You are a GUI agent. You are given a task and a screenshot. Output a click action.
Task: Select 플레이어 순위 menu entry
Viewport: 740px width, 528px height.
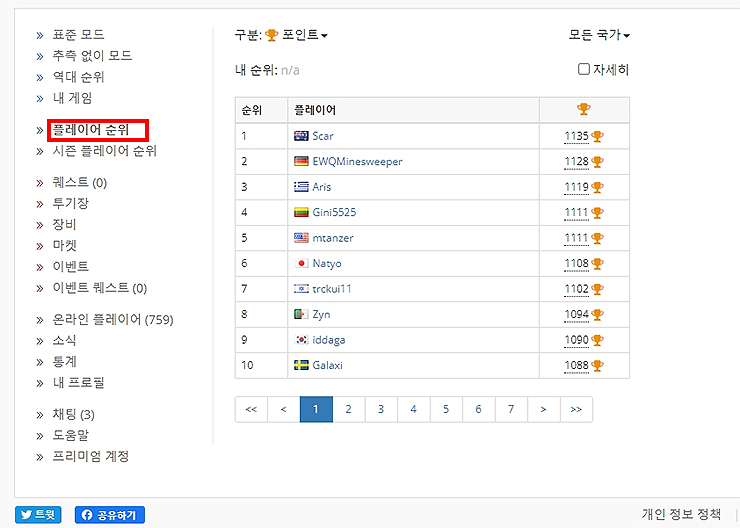click(91, 130)
